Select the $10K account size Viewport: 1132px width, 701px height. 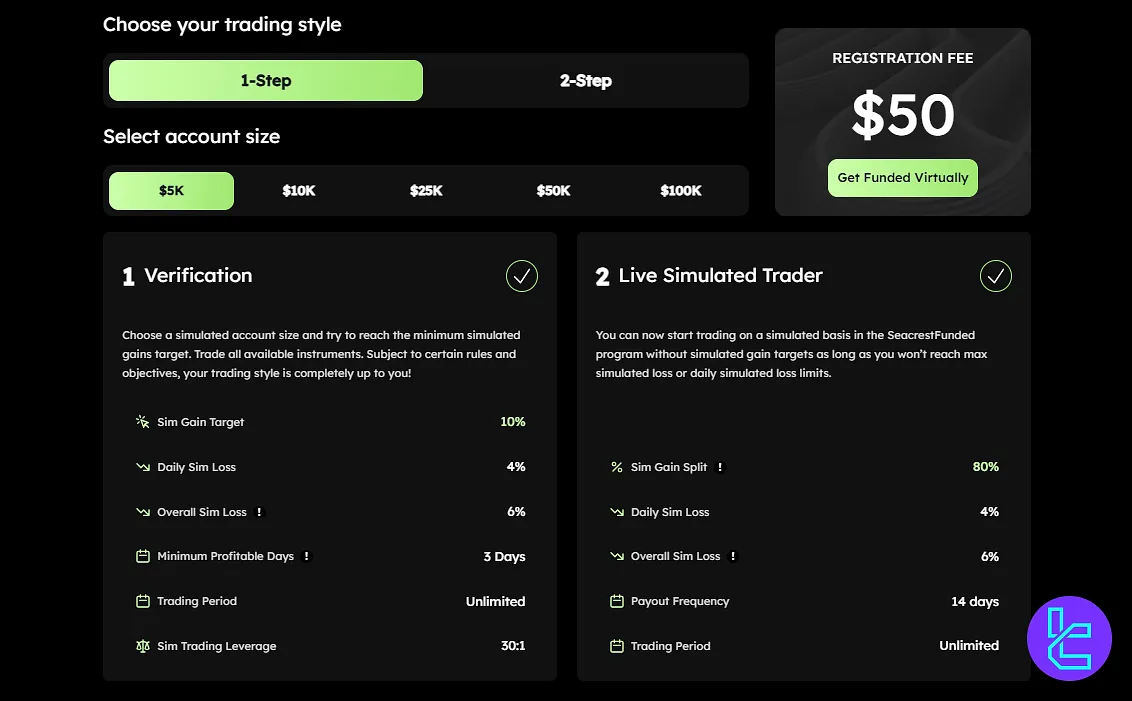[299, 191]
